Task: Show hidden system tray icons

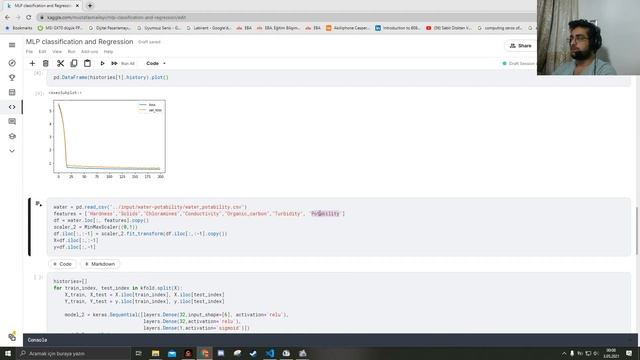Action: tap(564, 353)
